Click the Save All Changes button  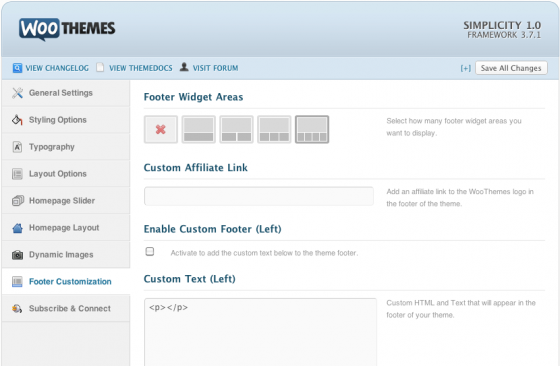click(x=511, y=68)
